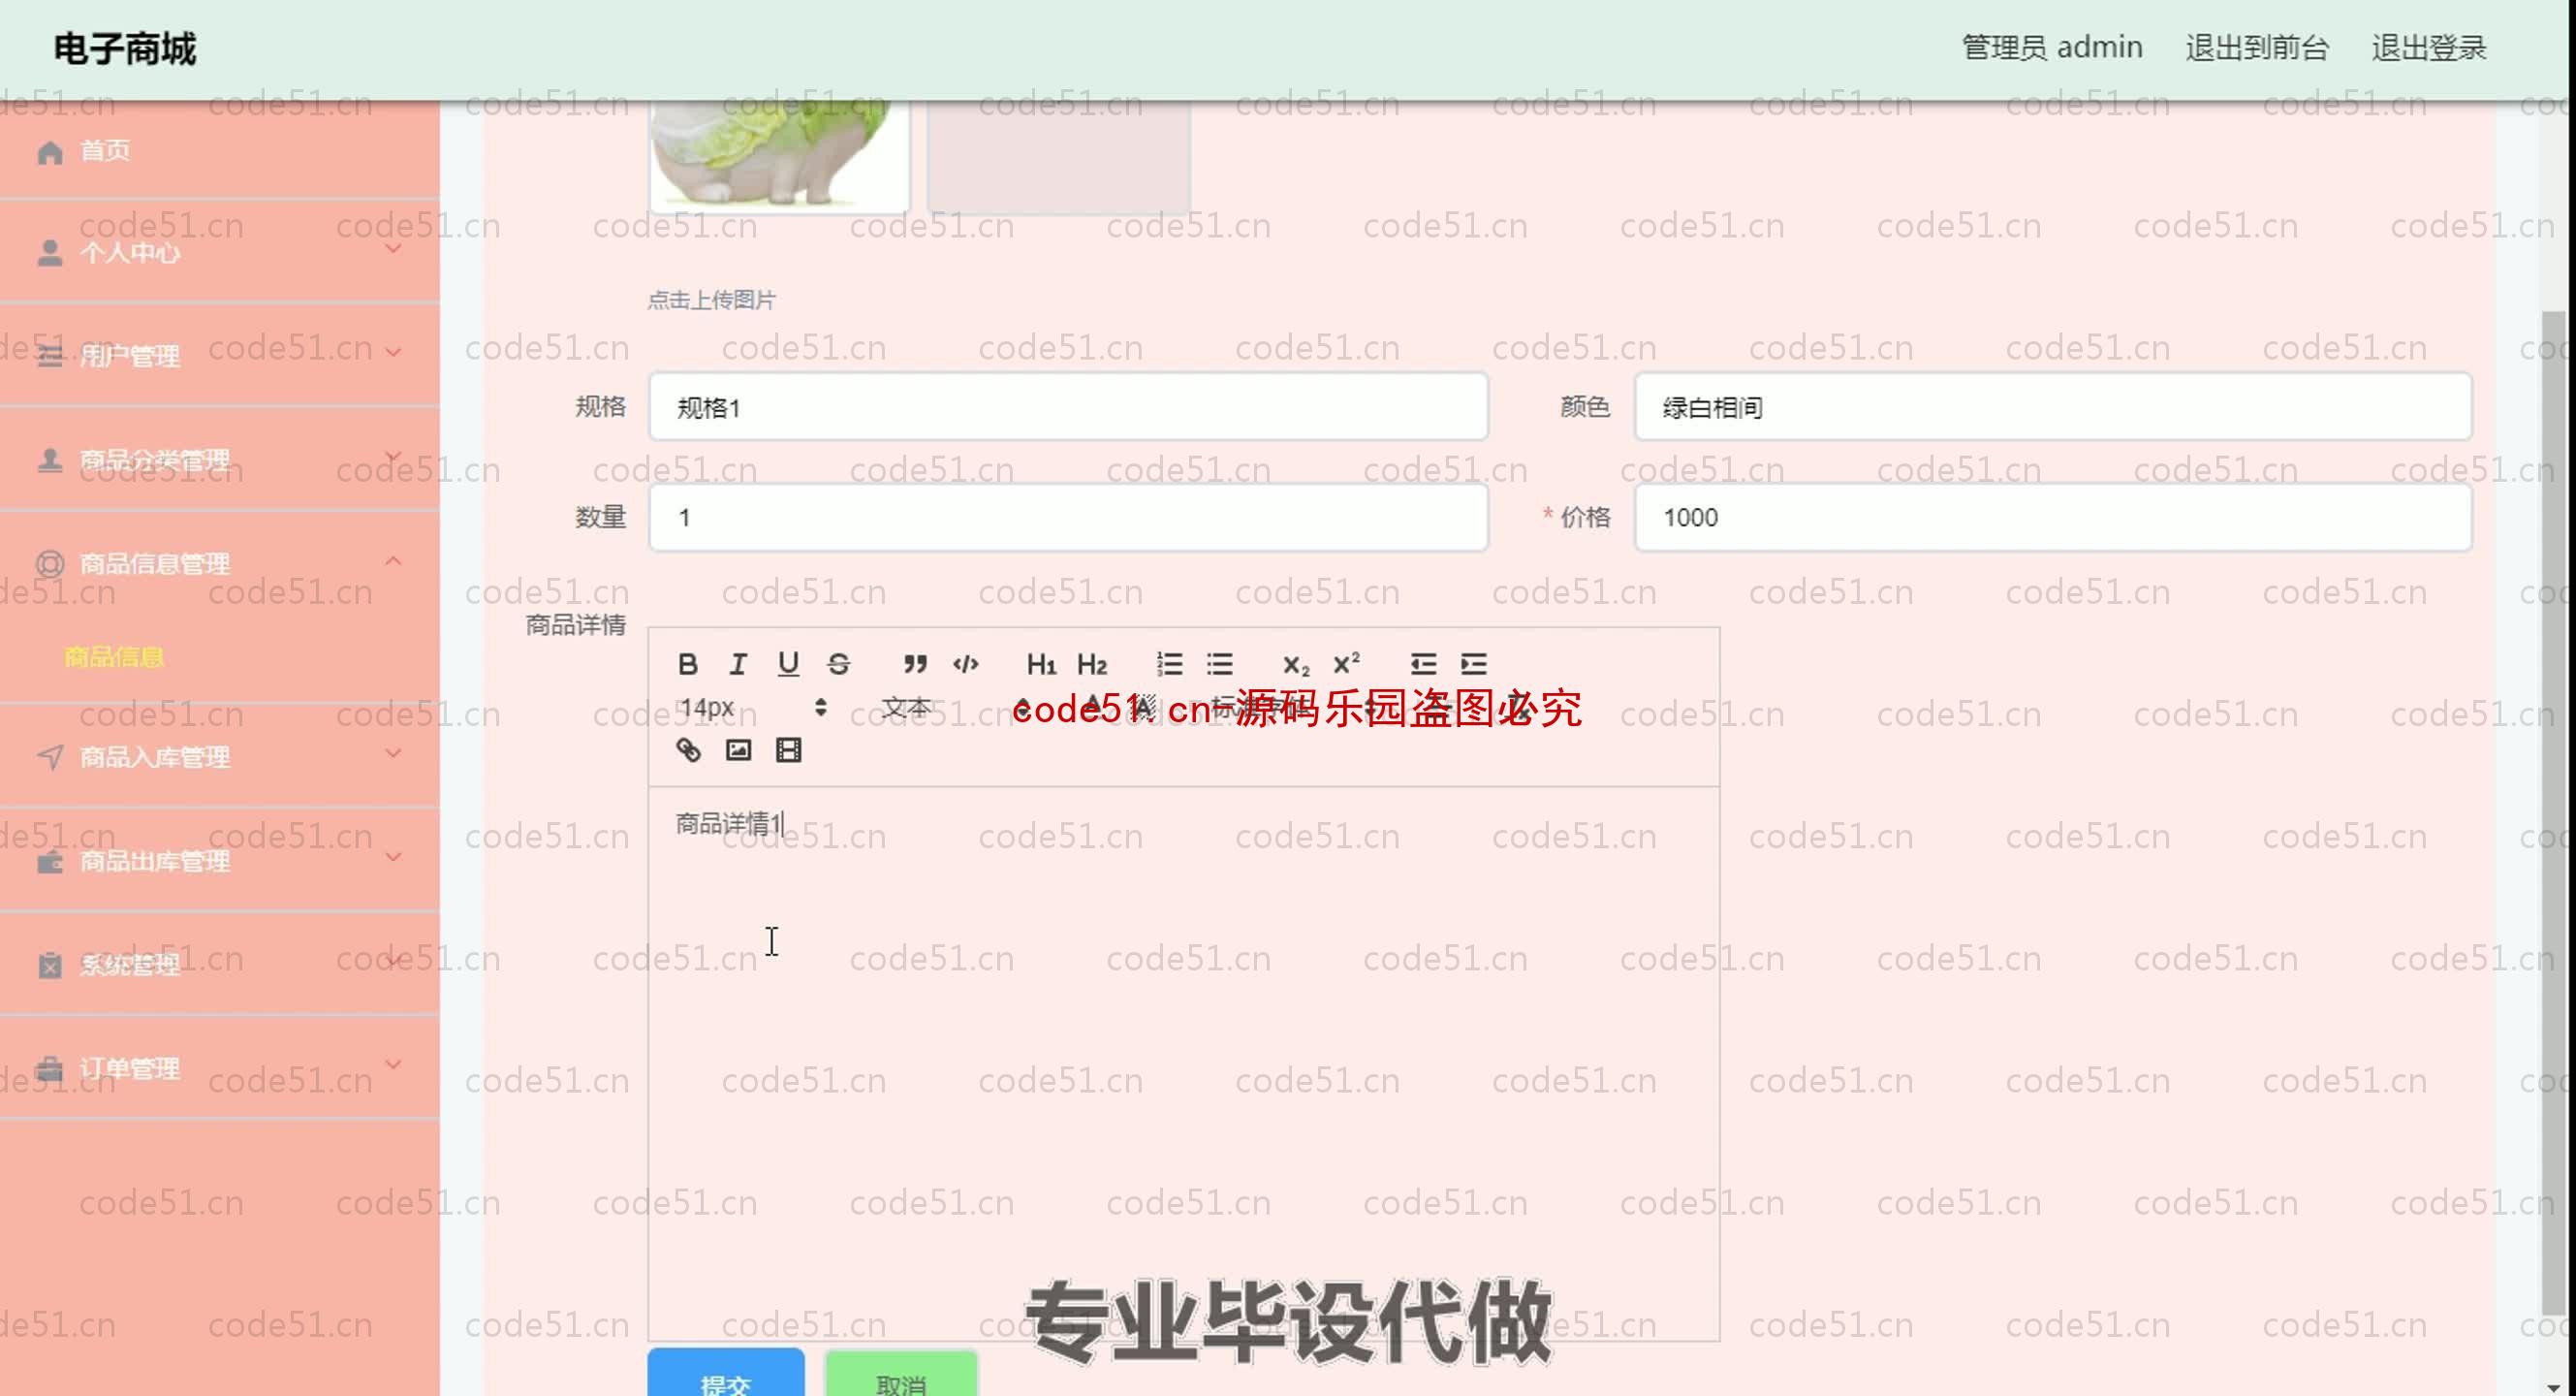Toggle superscript text formatting
This screenshot has width=2576, height=1396.
coord(1345,664)
